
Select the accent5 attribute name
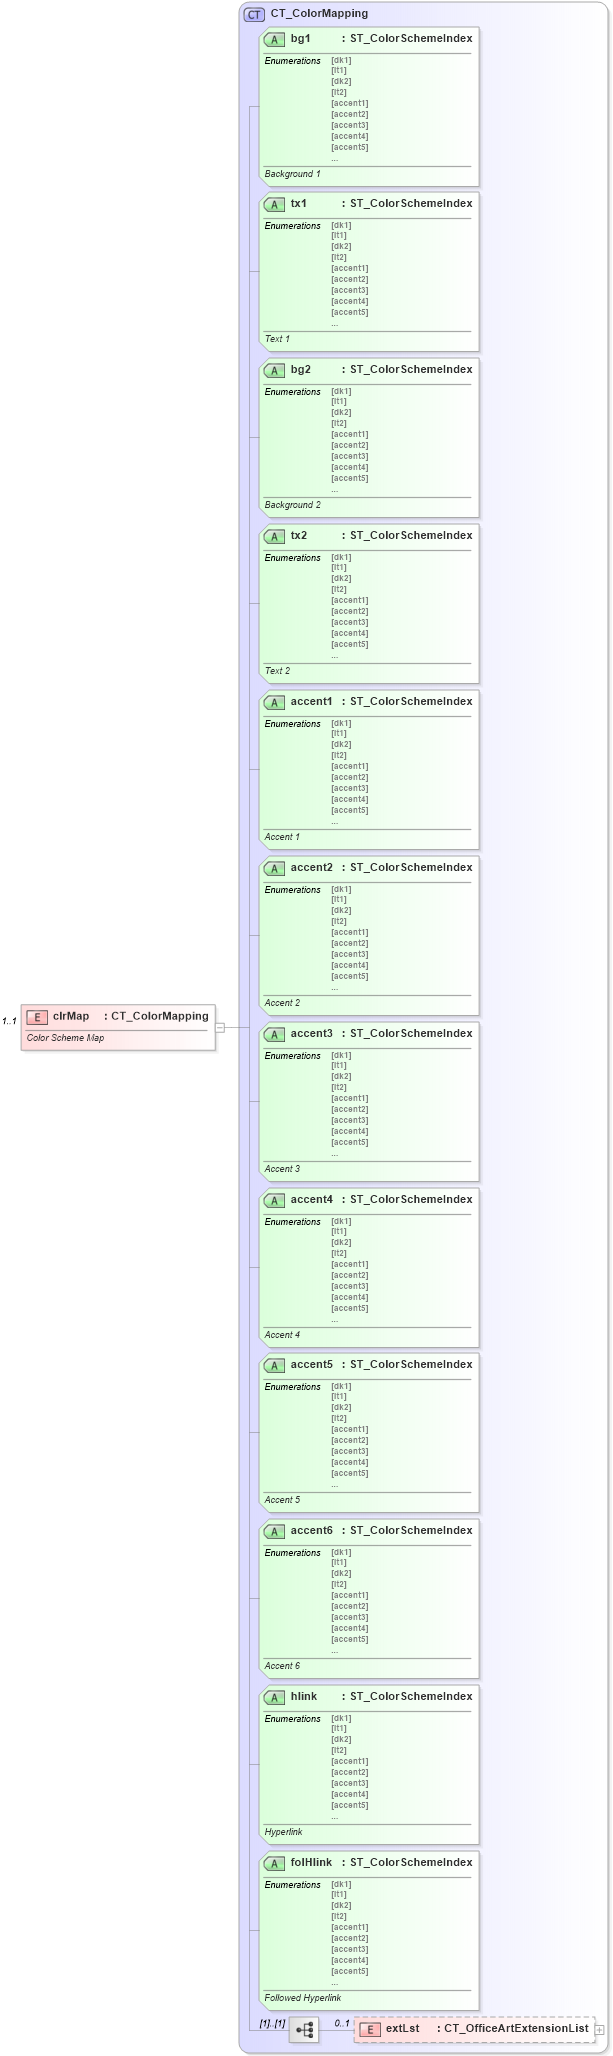pos(312,1364)
